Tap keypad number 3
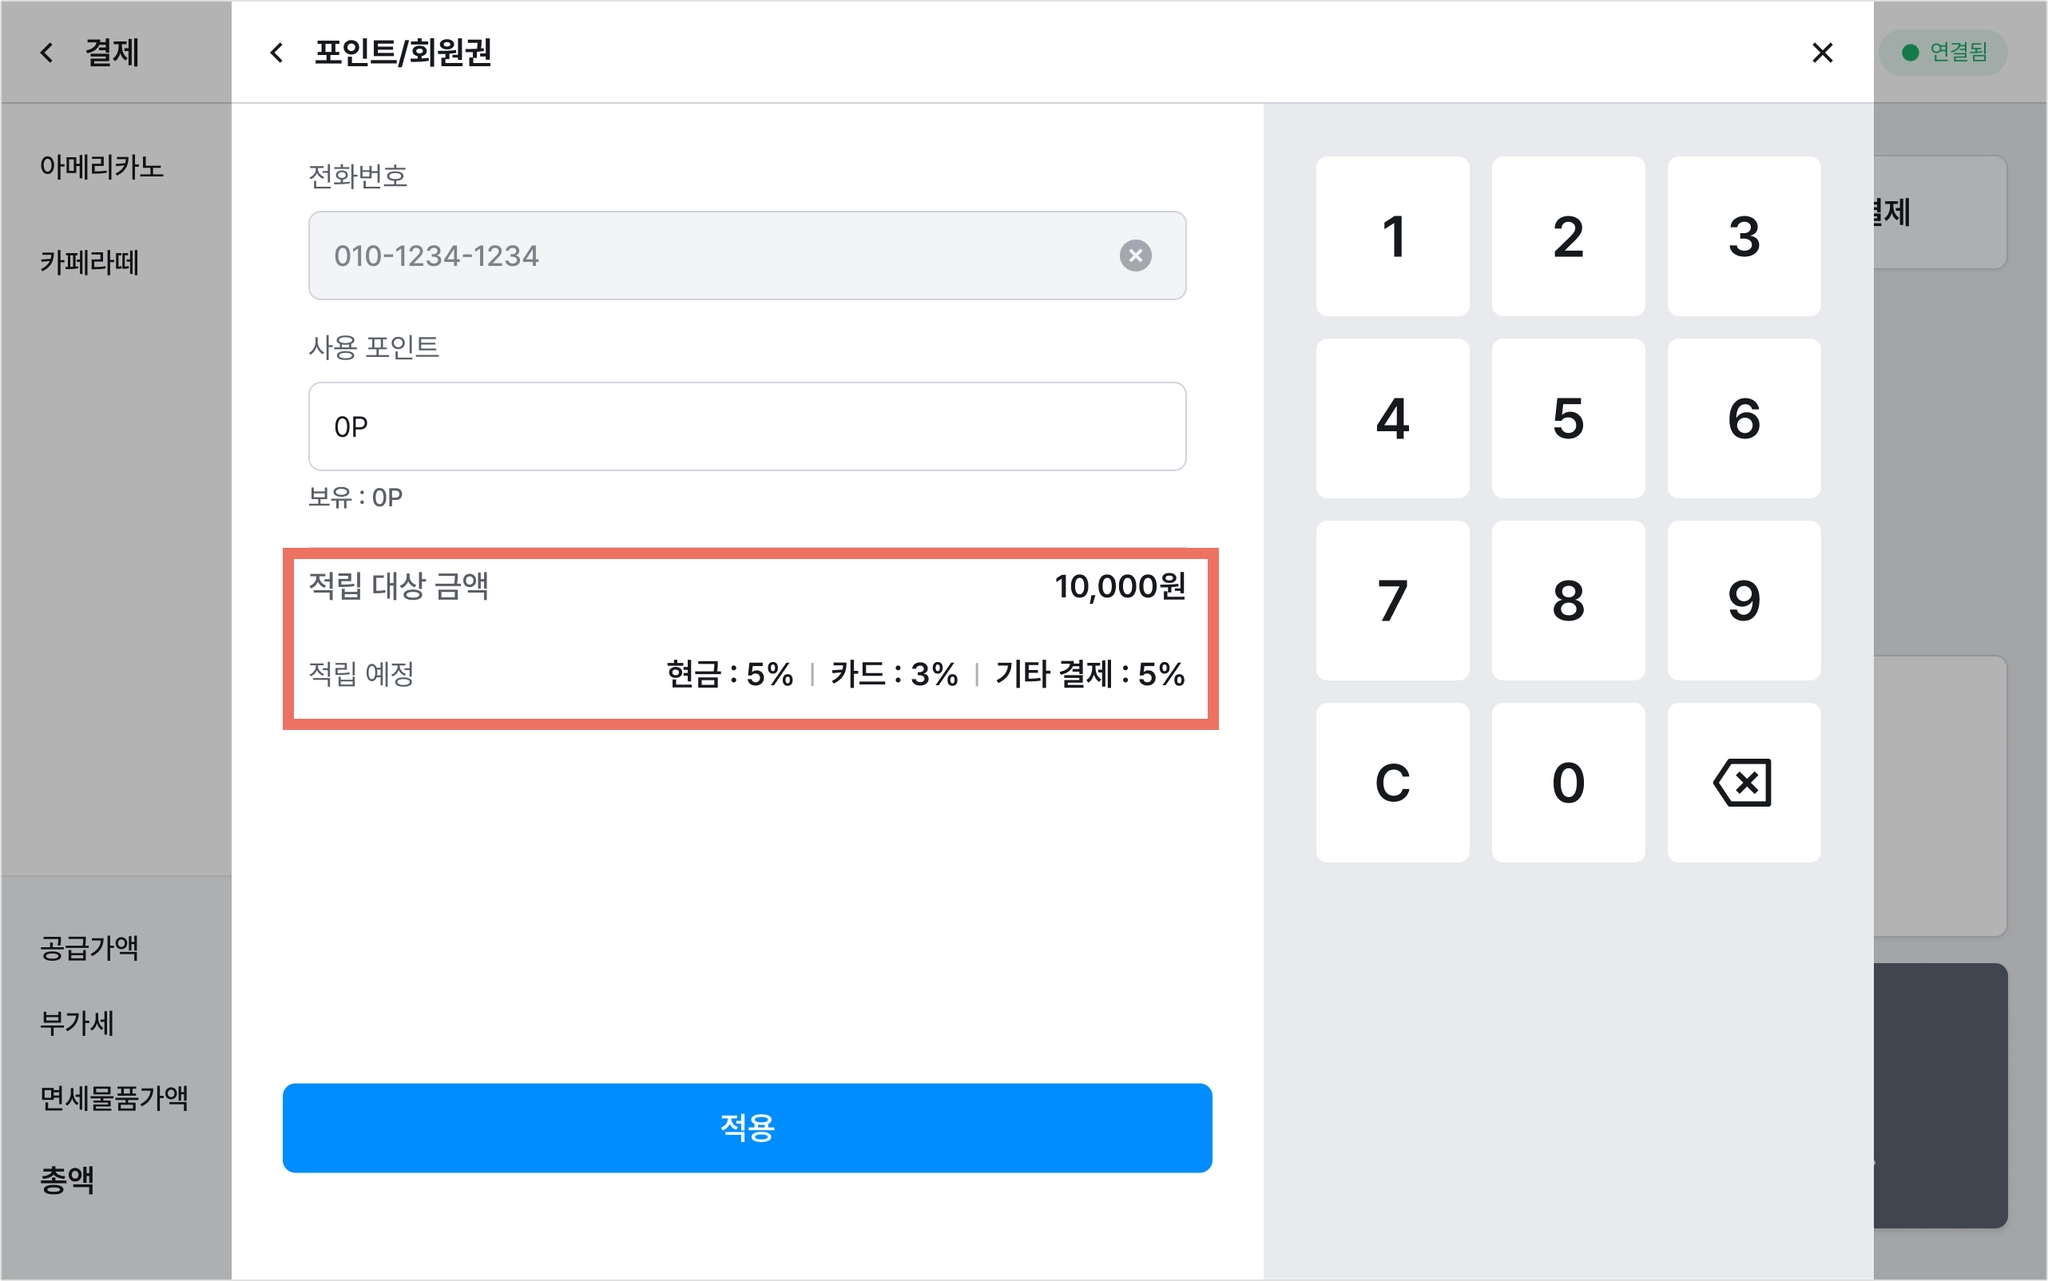Image resolution: width=2048 pixels, height=1281 pixels. tap(1743, 236)
